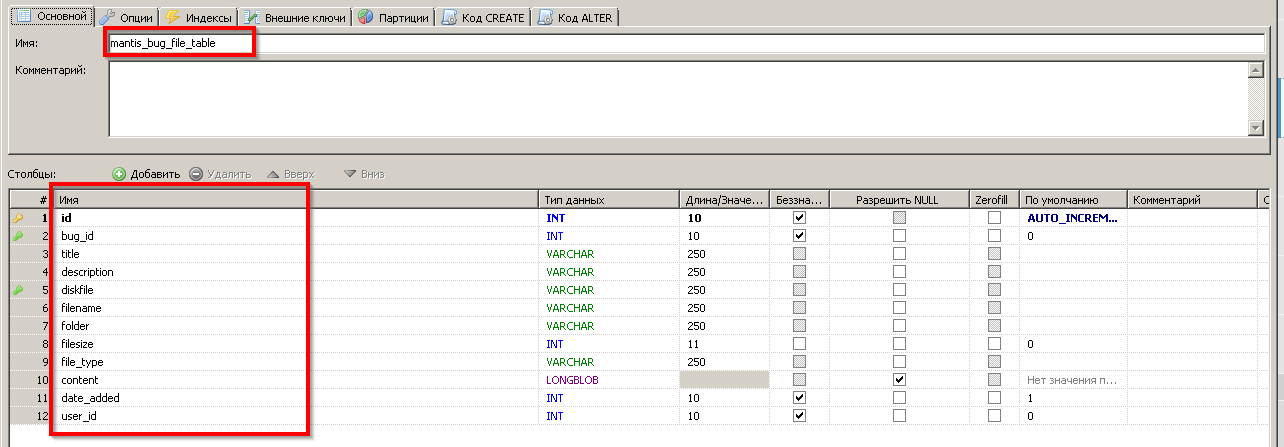Move column up with Вверх button
This screenshot has width=1284, height=447.
click(290, 174)
